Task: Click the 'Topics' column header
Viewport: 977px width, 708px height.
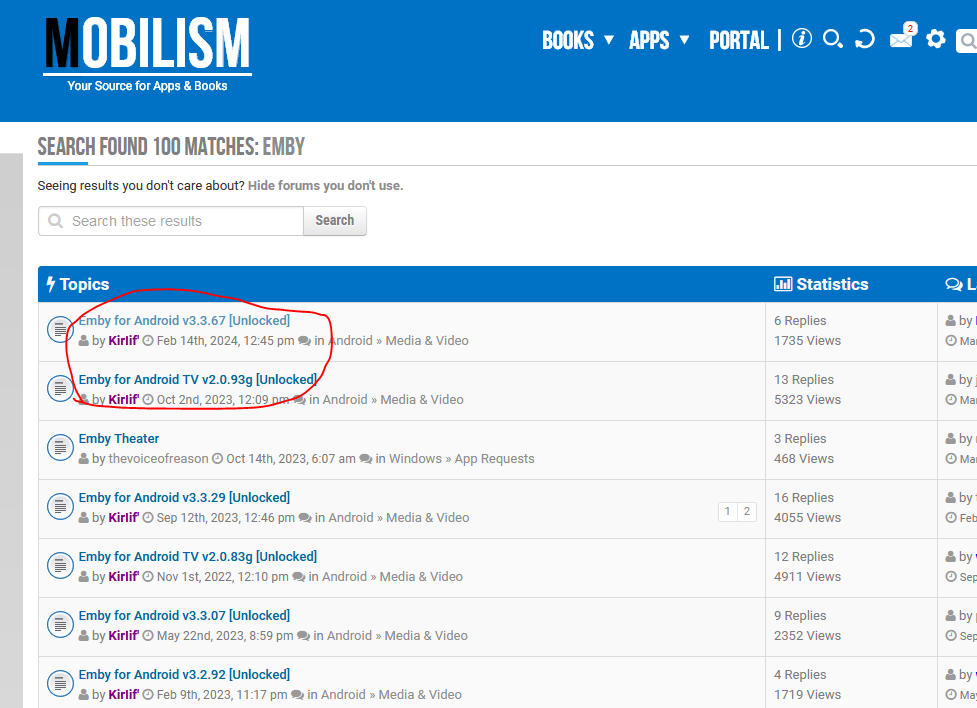Action: coord(79,284)
